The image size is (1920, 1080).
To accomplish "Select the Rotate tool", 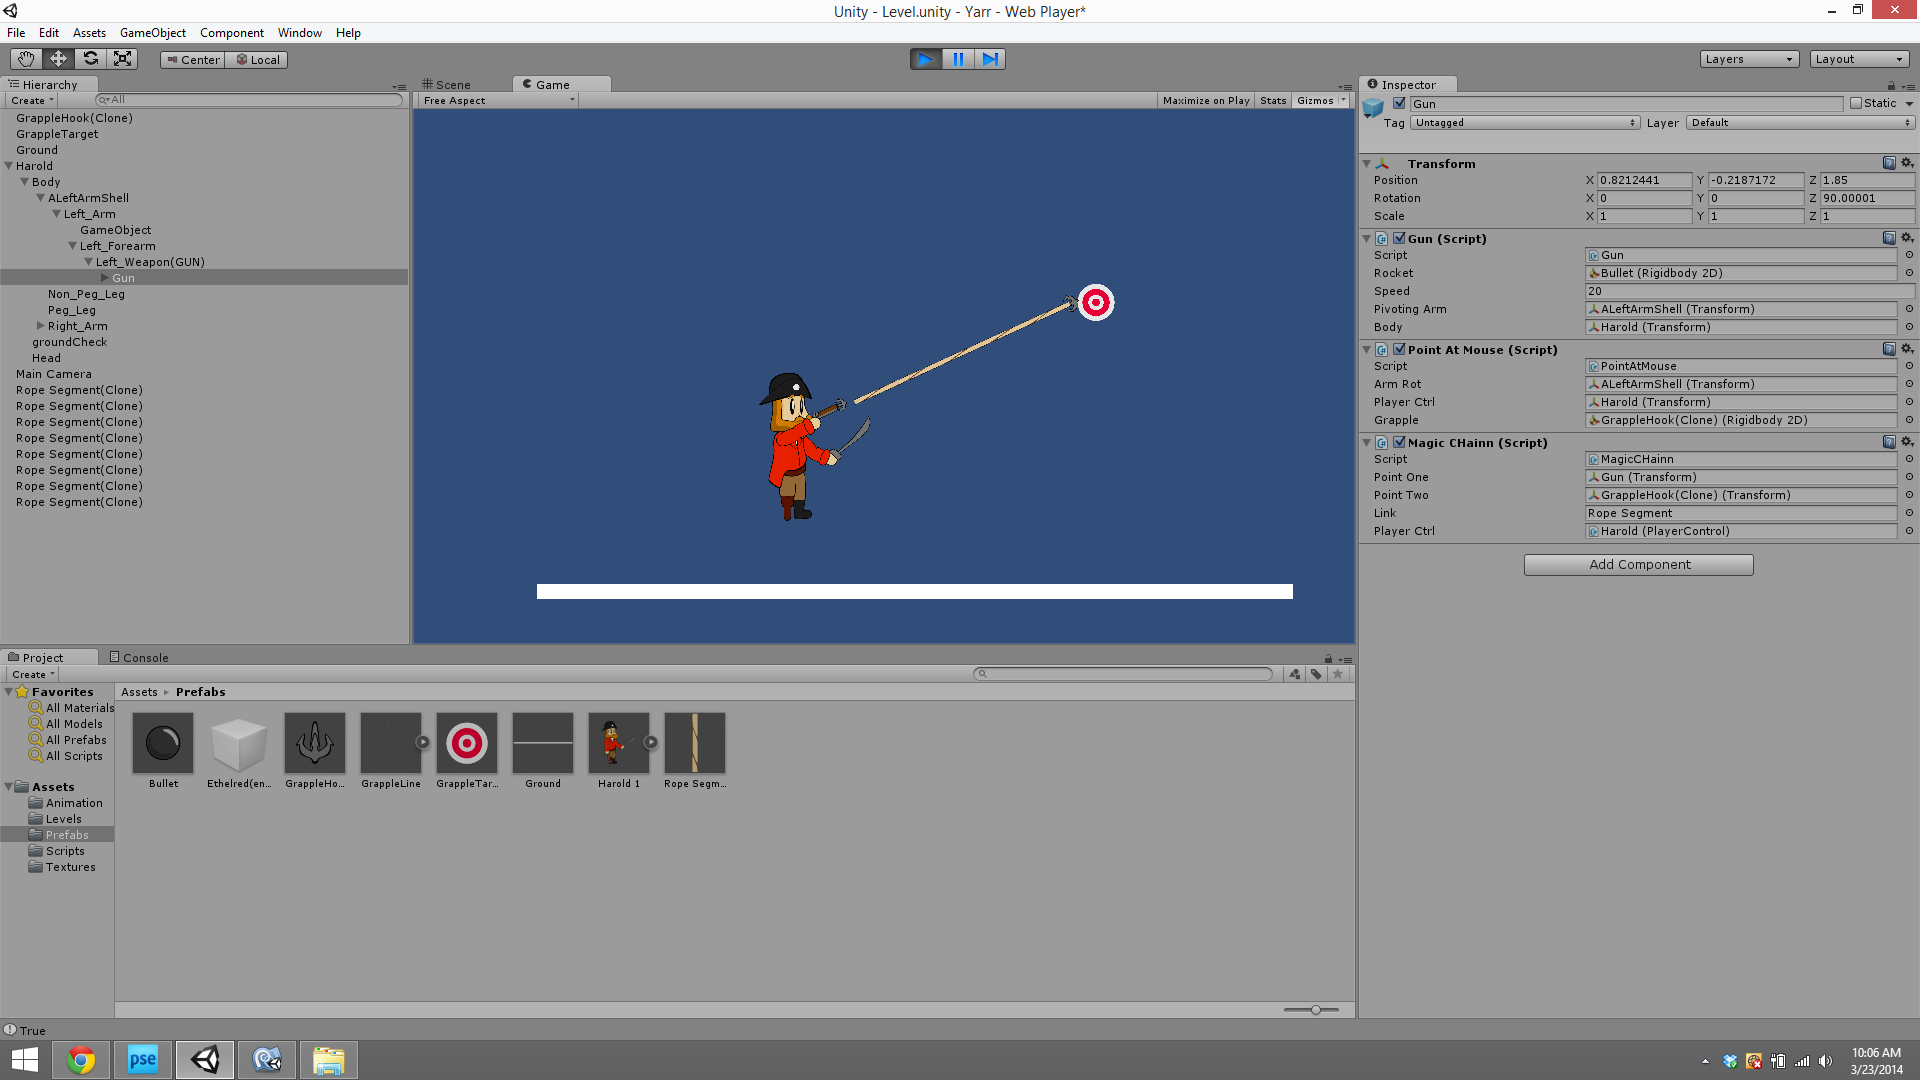I will [x=90, y=59].
